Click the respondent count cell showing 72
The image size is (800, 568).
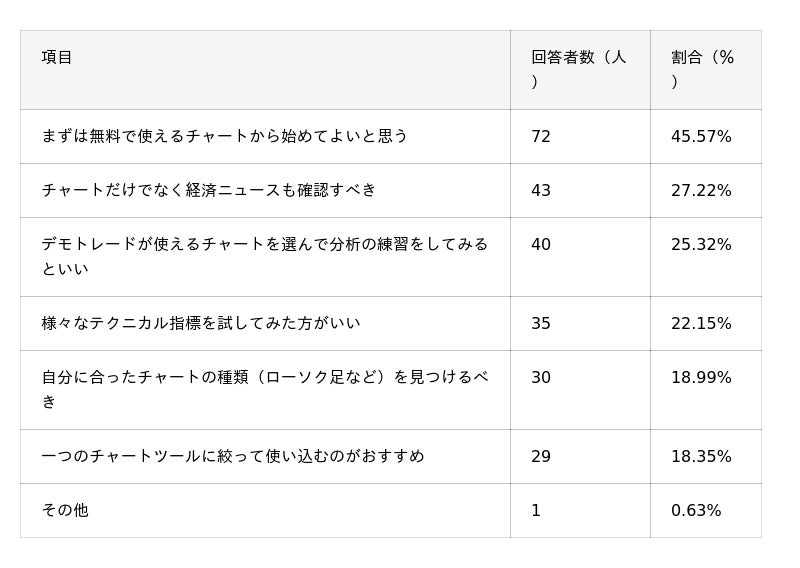pos(541,136)
